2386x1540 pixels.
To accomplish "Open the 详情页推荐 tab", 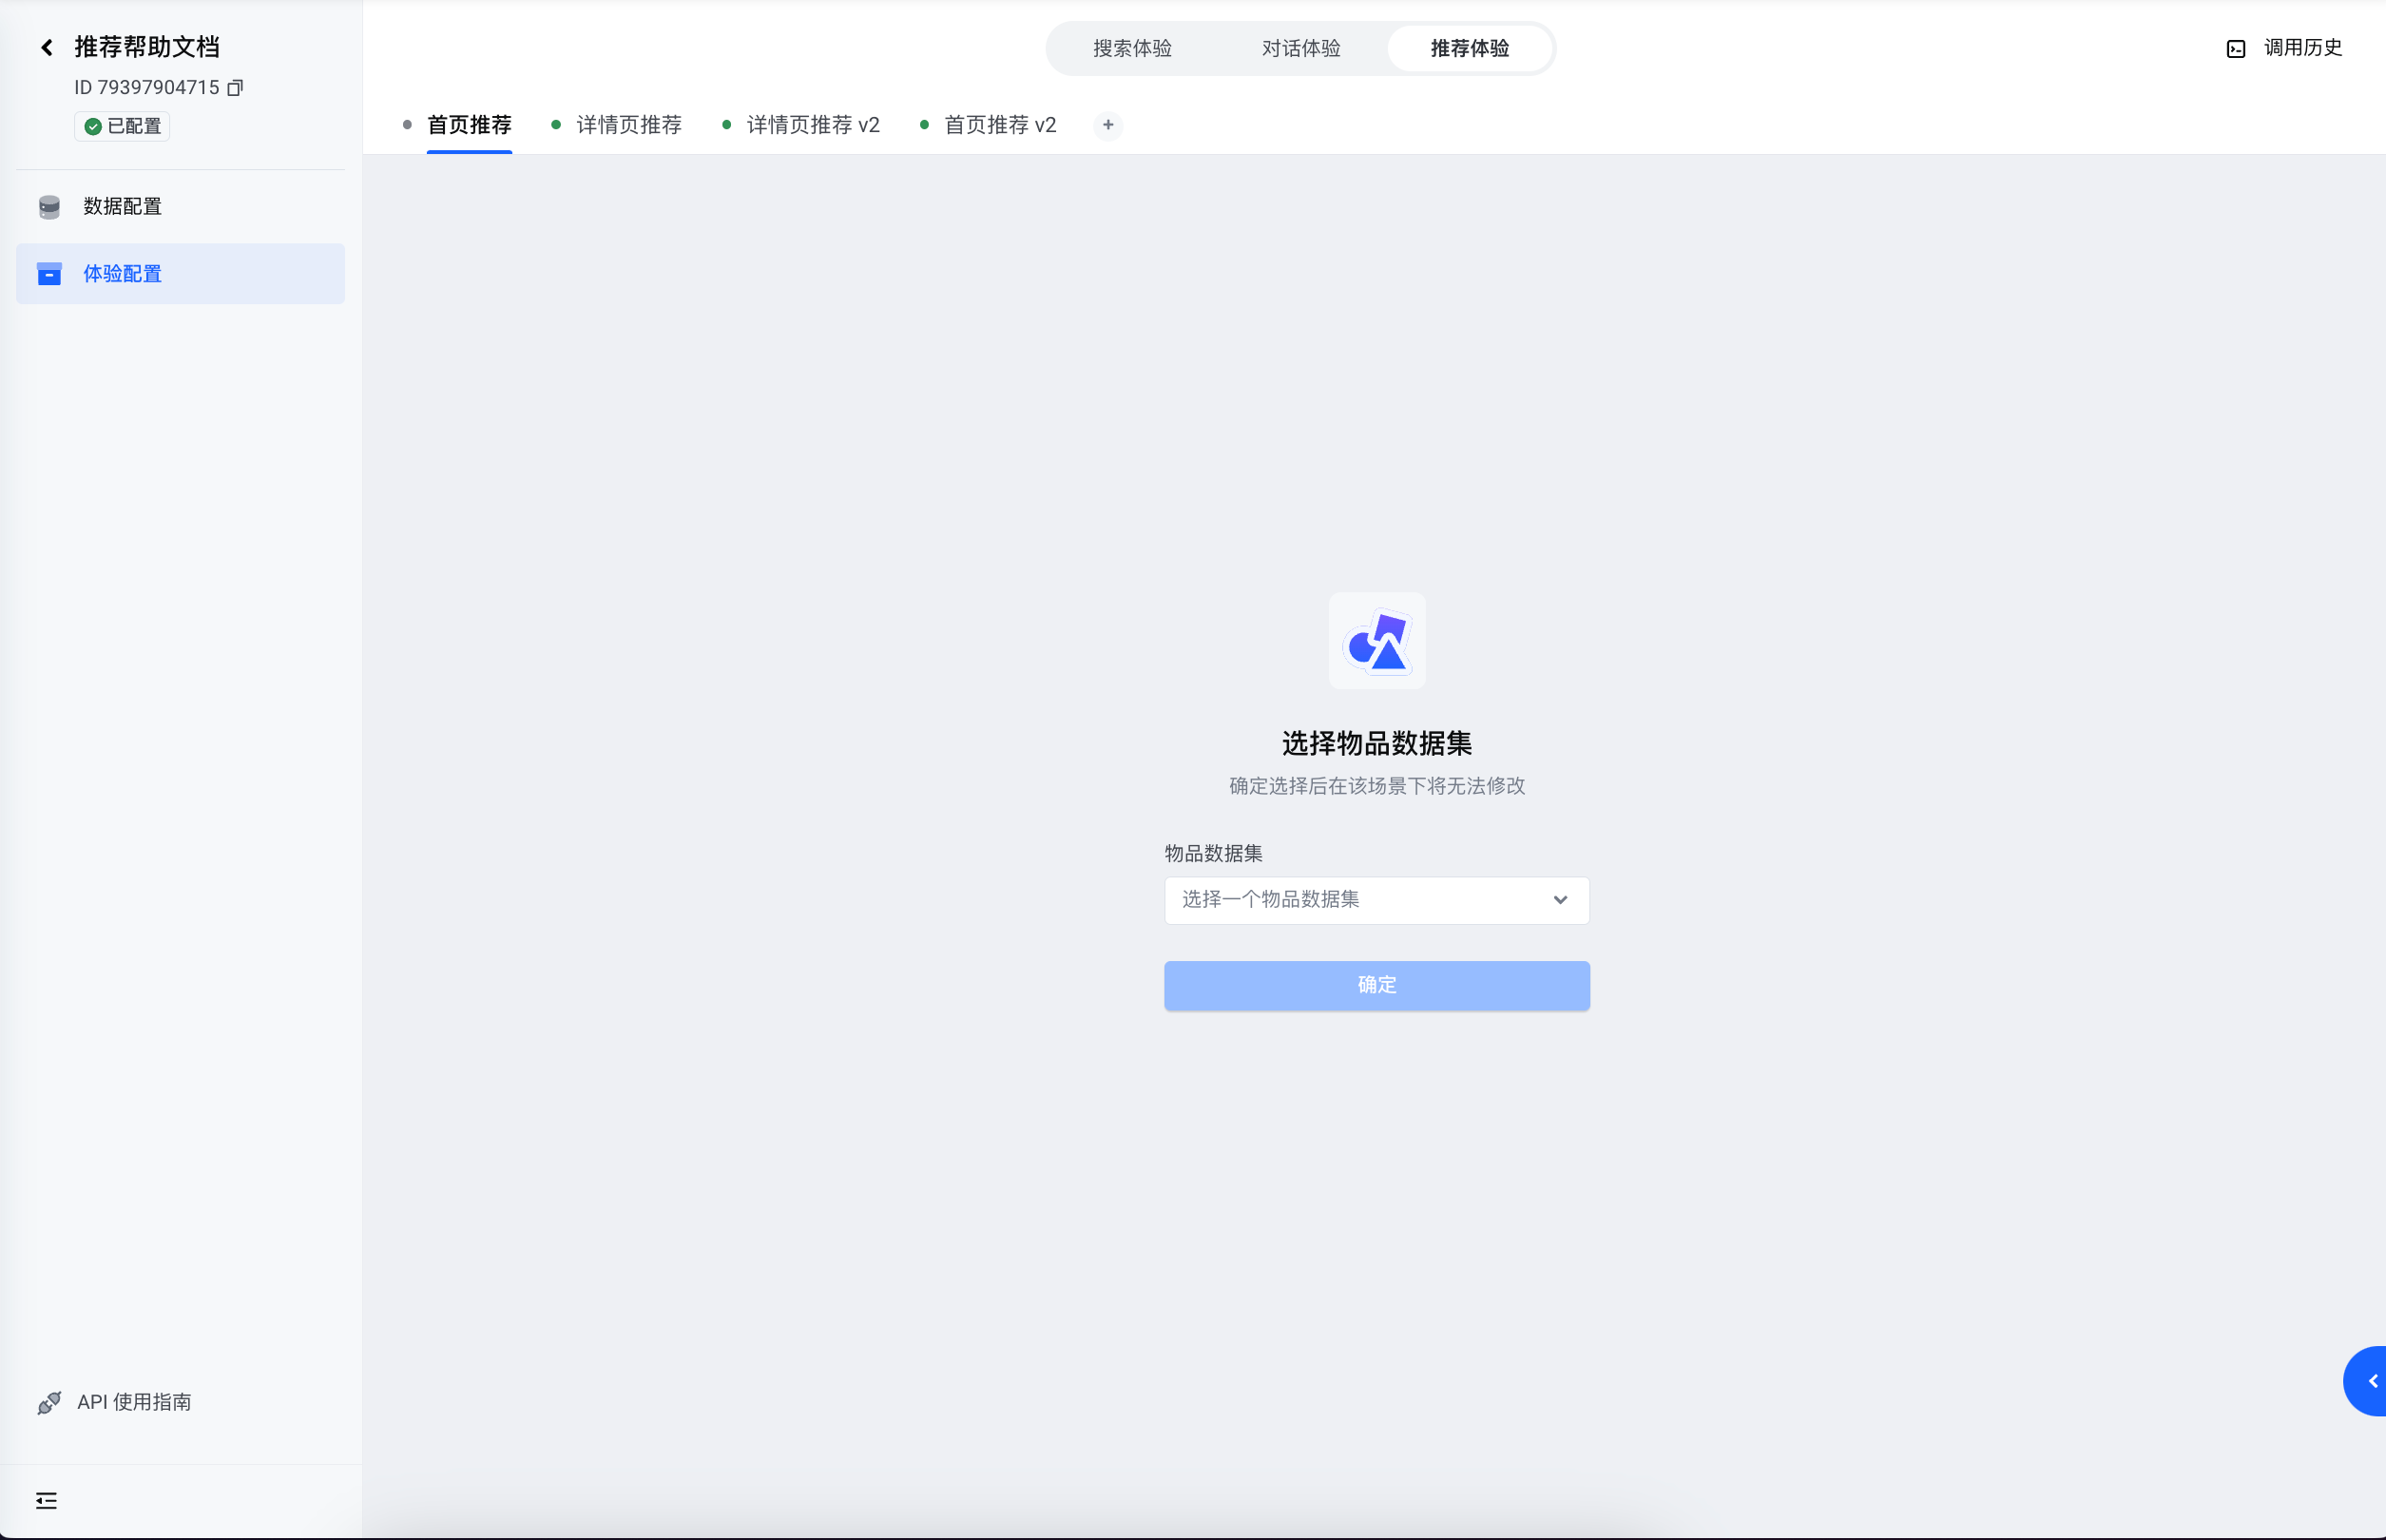I will 628,125.
